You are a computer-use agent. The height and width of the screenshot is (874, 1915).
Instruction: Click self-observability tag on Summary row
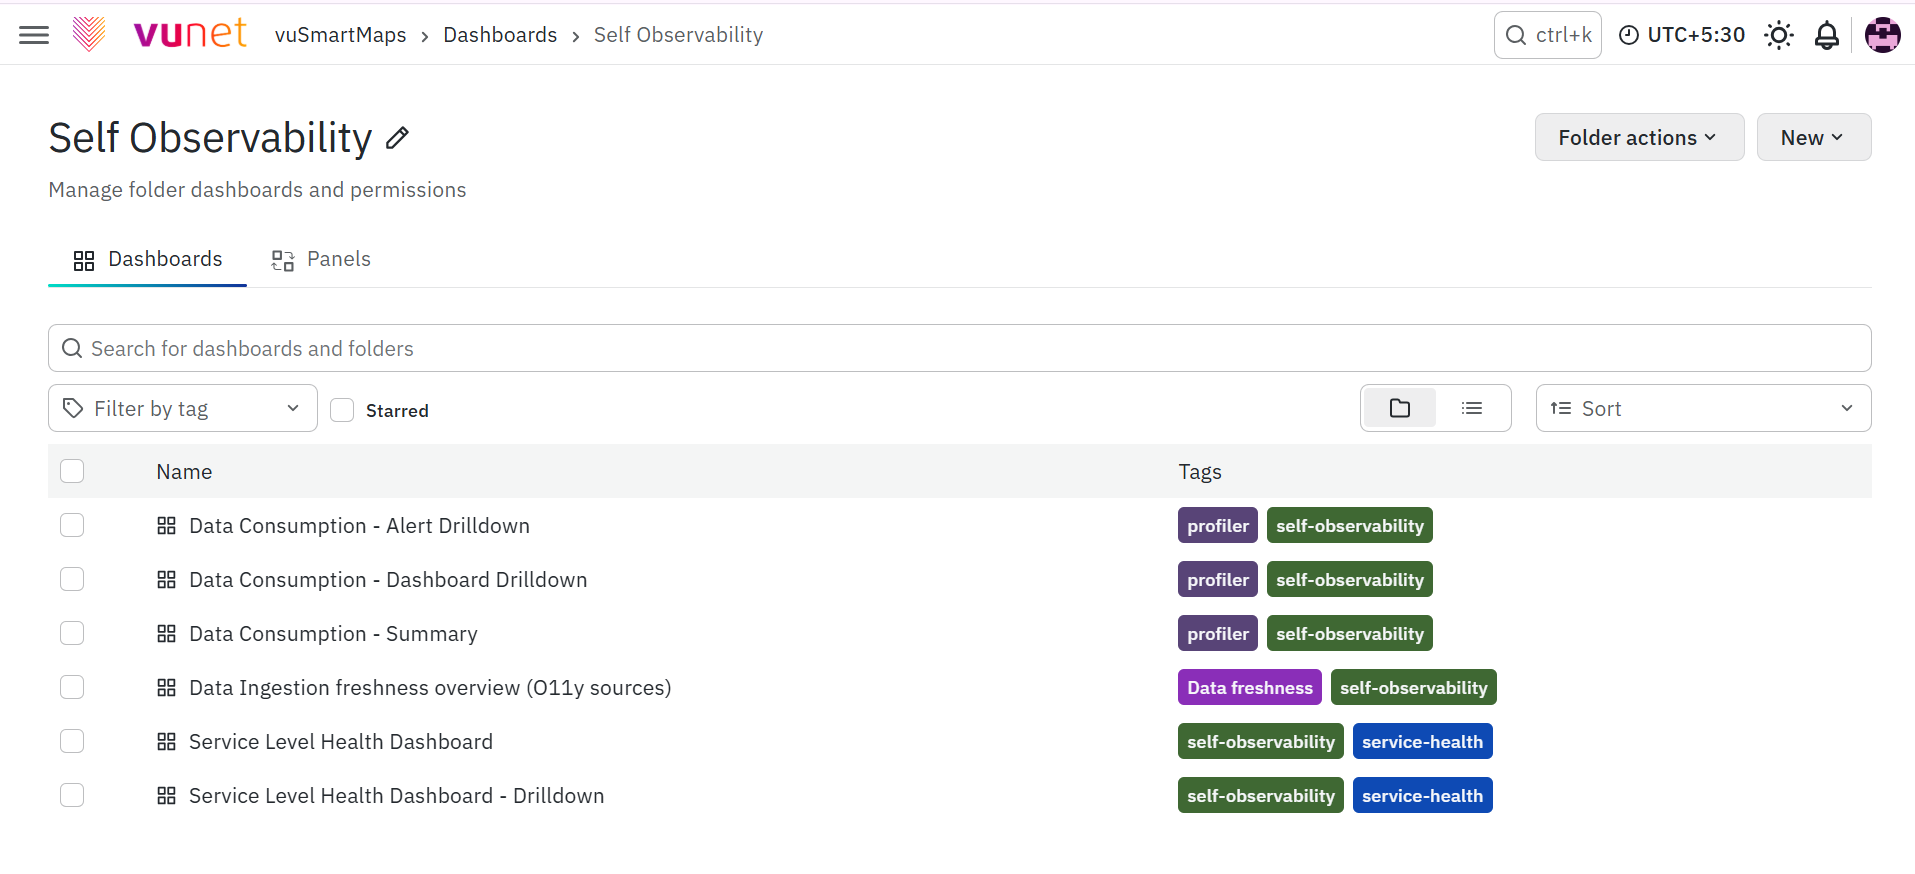(1349, 633)
